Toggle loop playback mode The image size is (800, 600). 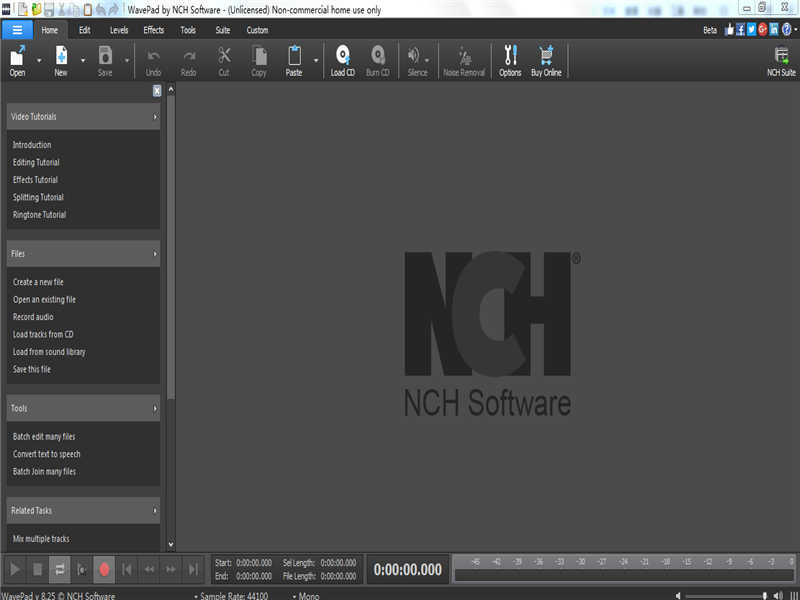point(60,569)
